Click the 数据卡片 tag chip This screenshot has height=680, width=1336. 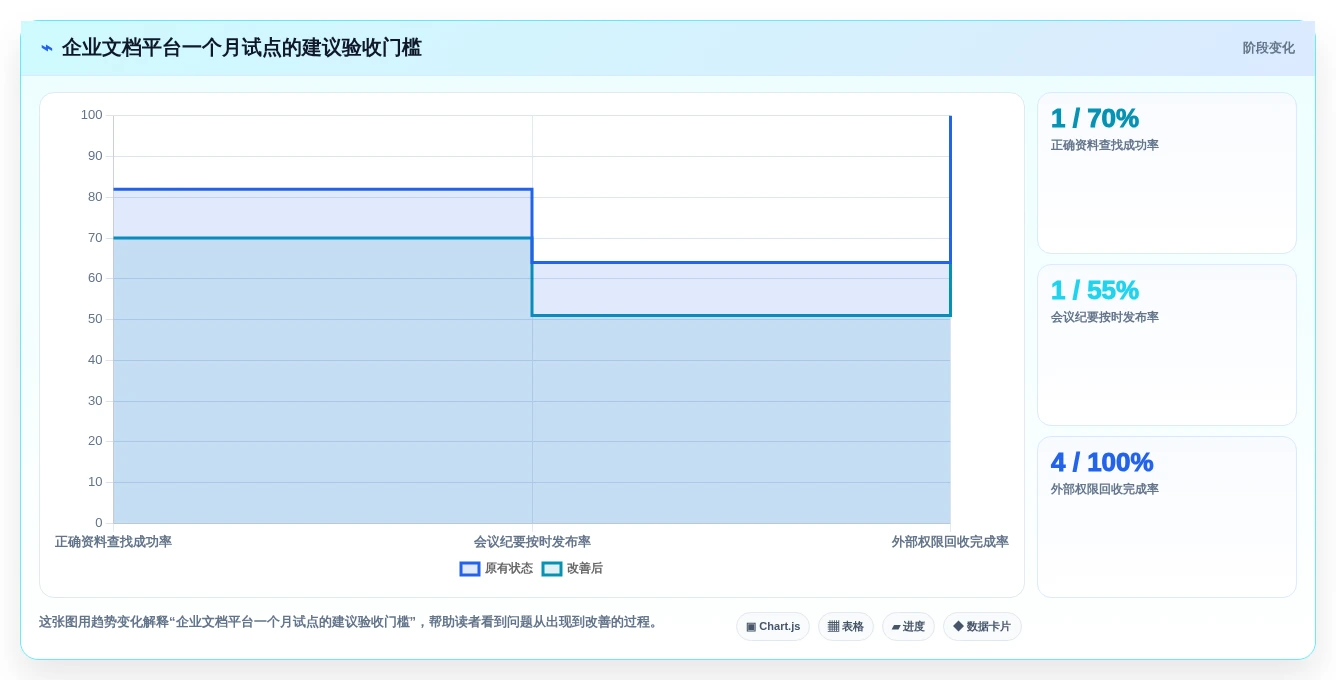(x=982, y=627)
